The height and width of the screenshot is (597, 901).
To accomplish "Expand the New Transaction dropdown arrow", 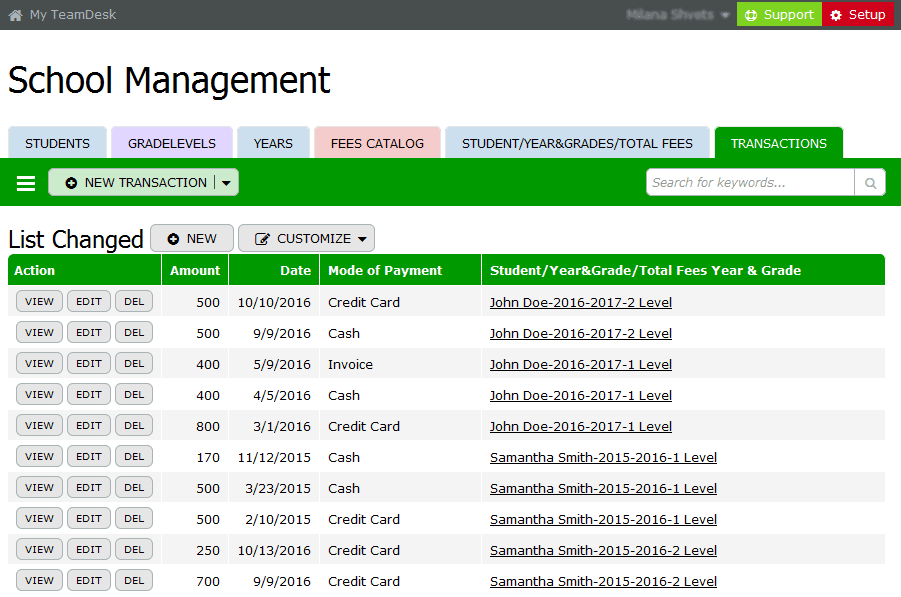I will tap(227, 183).
